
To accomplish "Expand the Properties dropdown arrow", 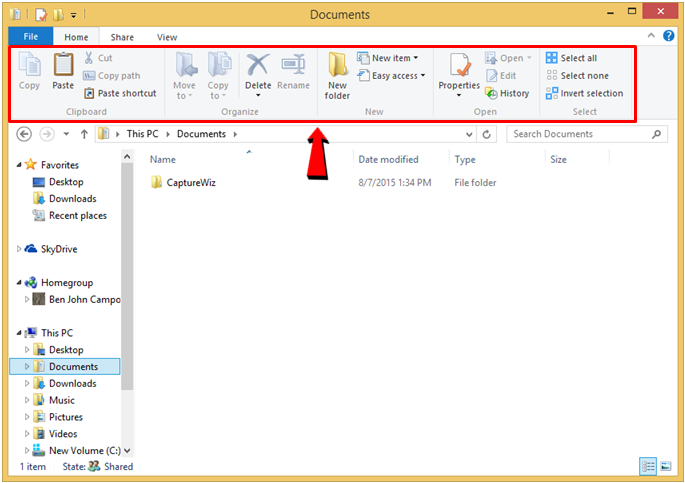I will [459, 95].
